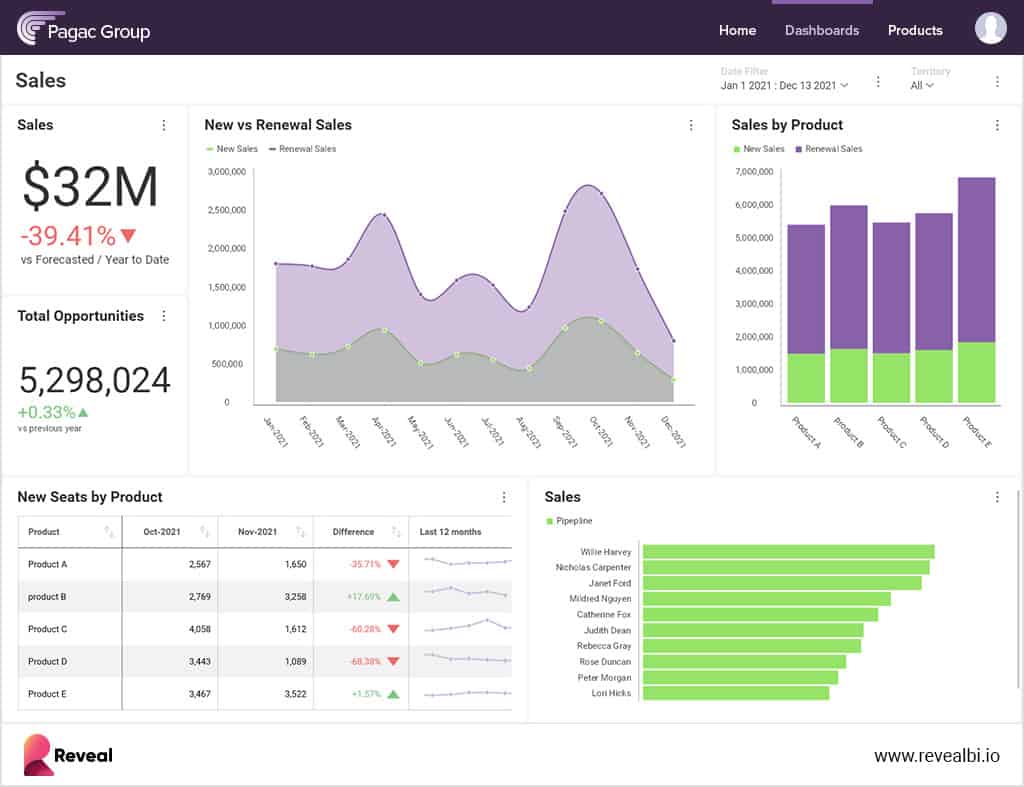This screenshot has height=787, width=1024.
Task: Open the Sales by Product options menu
Action: (x=997, y=125)
